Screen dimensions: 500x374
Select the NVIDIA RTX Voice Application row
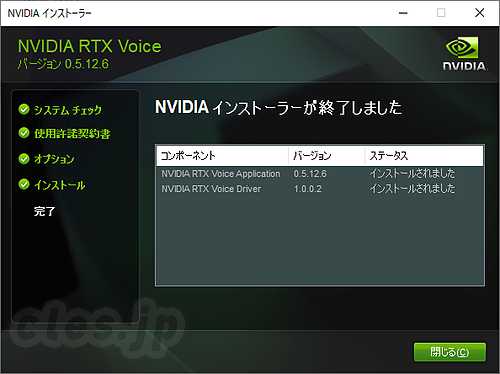[x=320, y=174]
